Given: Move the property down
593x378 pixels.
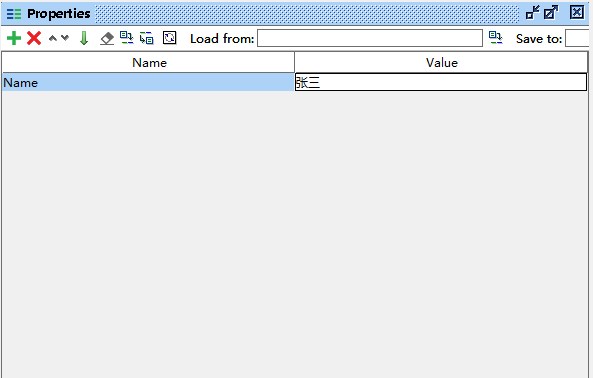Looking at the screenshot, I should click(65, 38).
